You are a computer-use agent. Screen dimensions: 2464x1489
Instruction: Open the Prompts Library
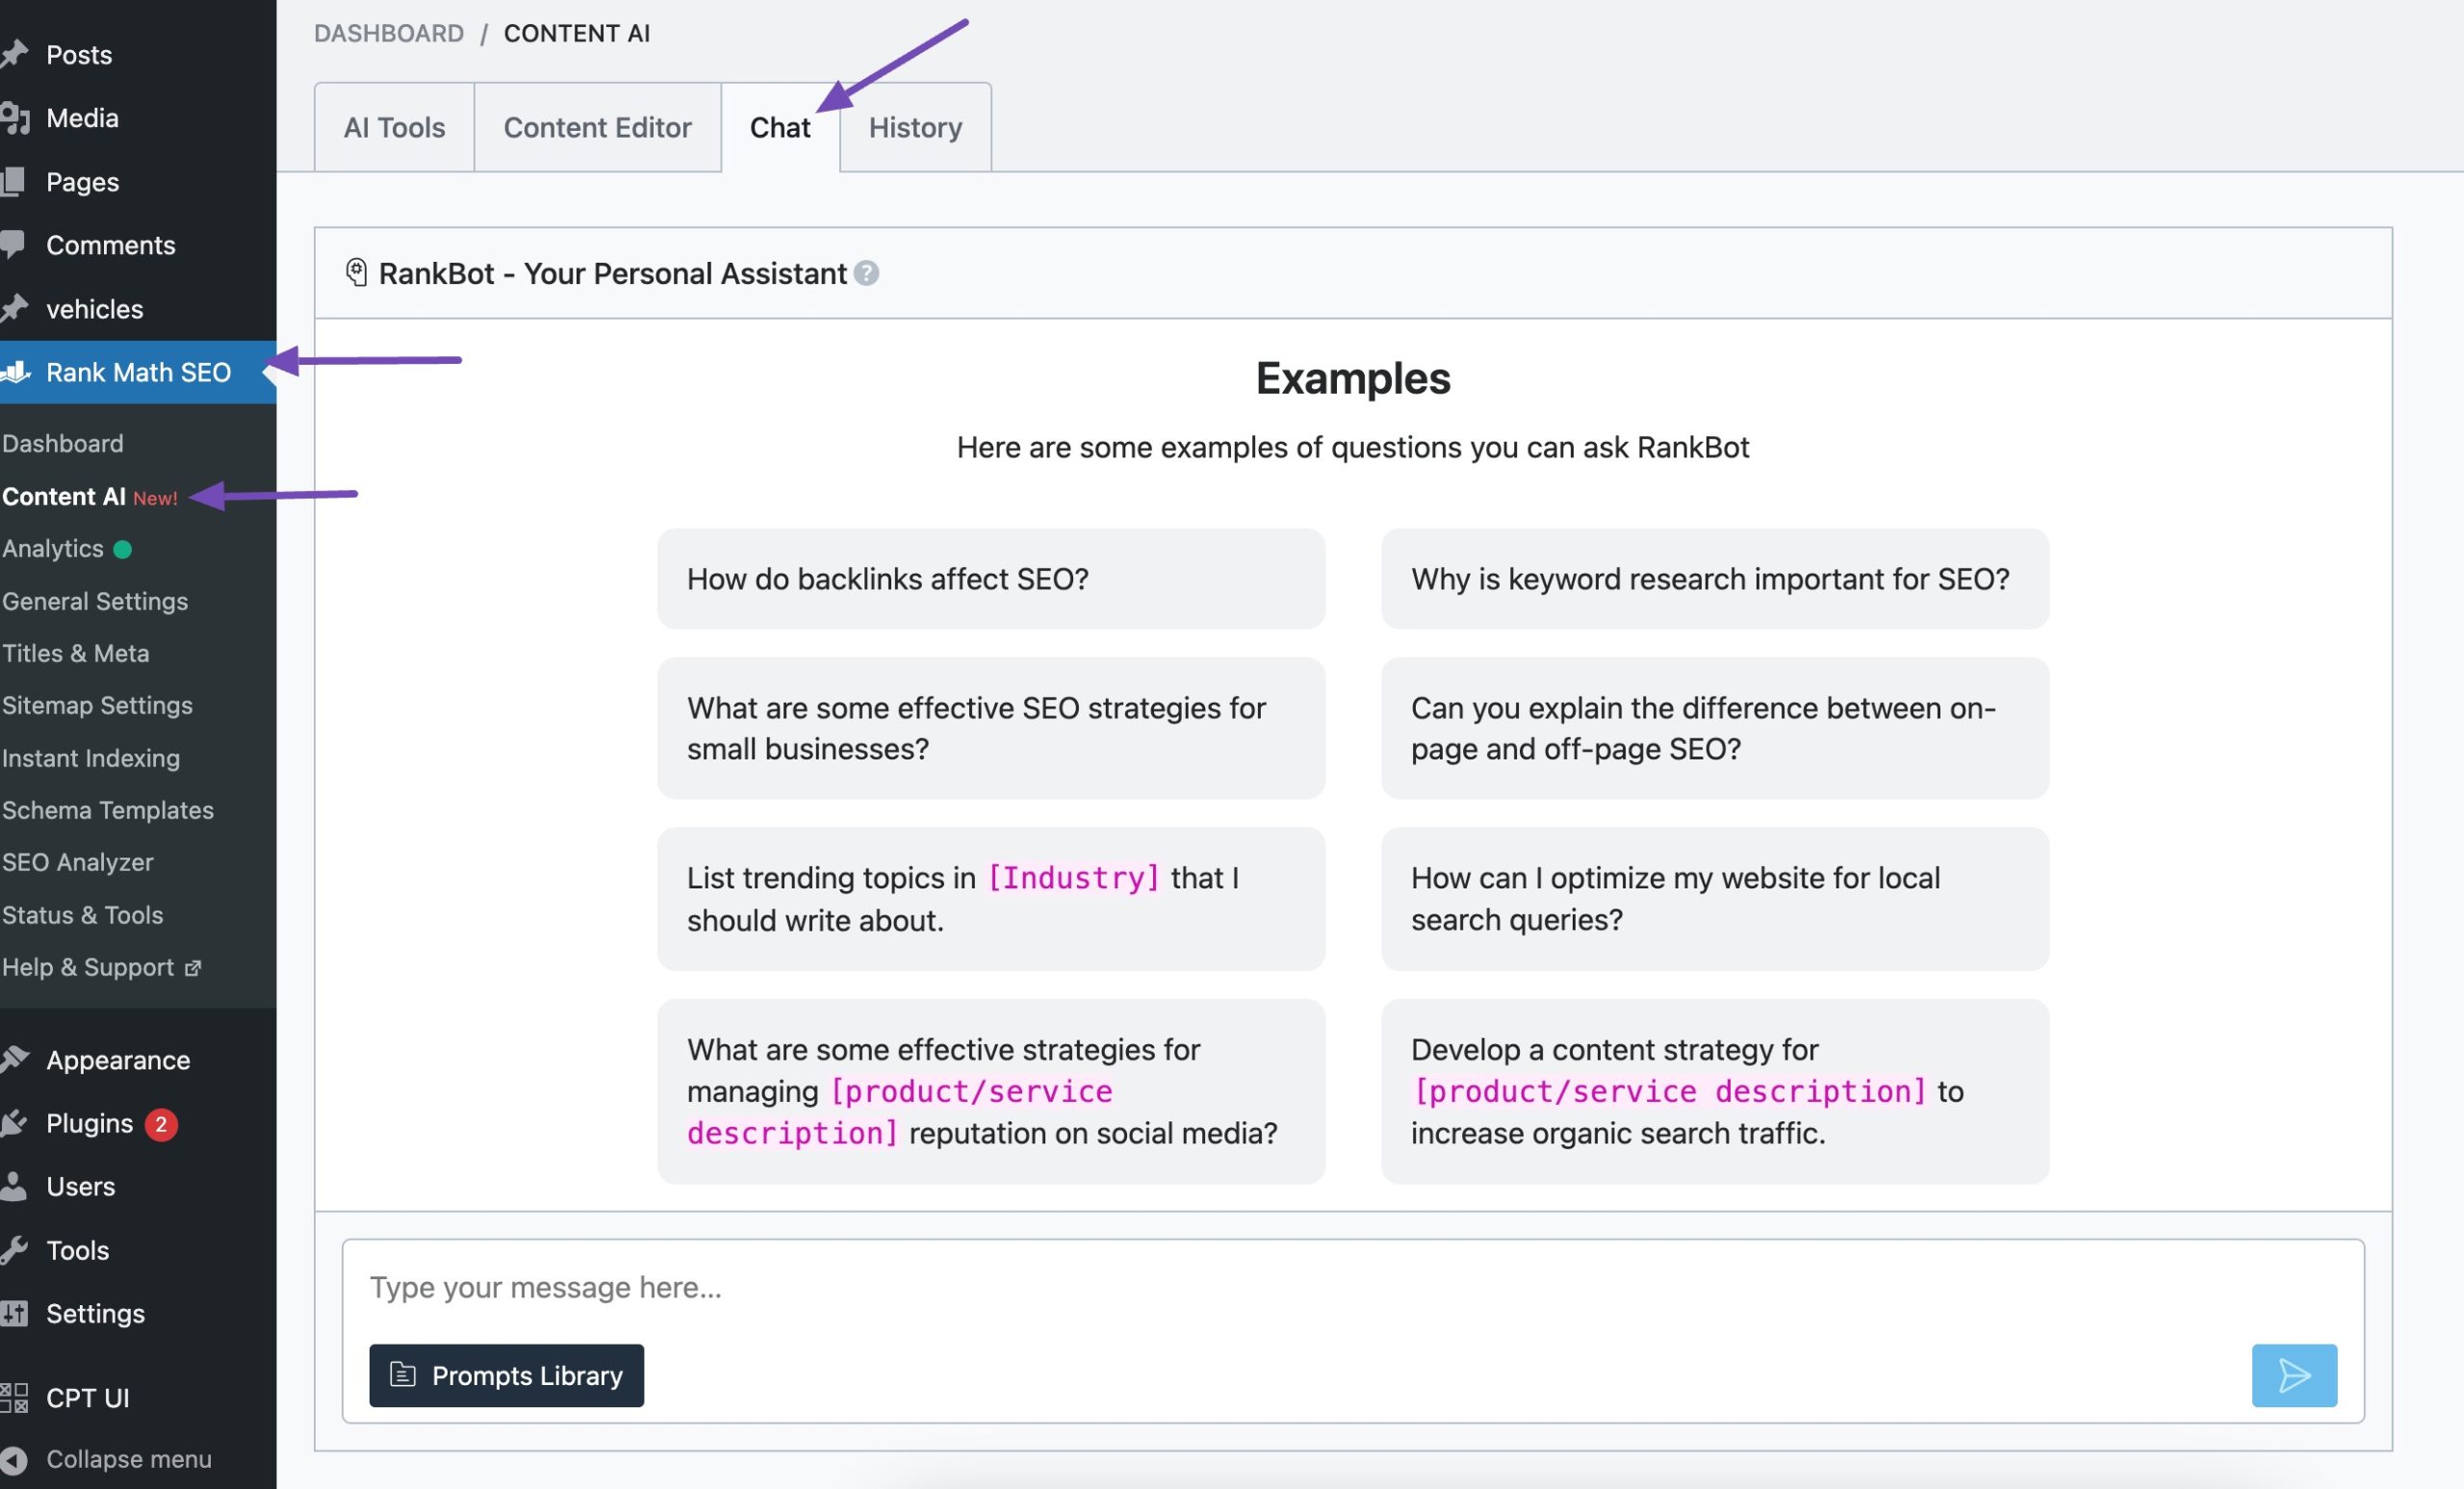pyautogui.click(x=506, y=1375)
